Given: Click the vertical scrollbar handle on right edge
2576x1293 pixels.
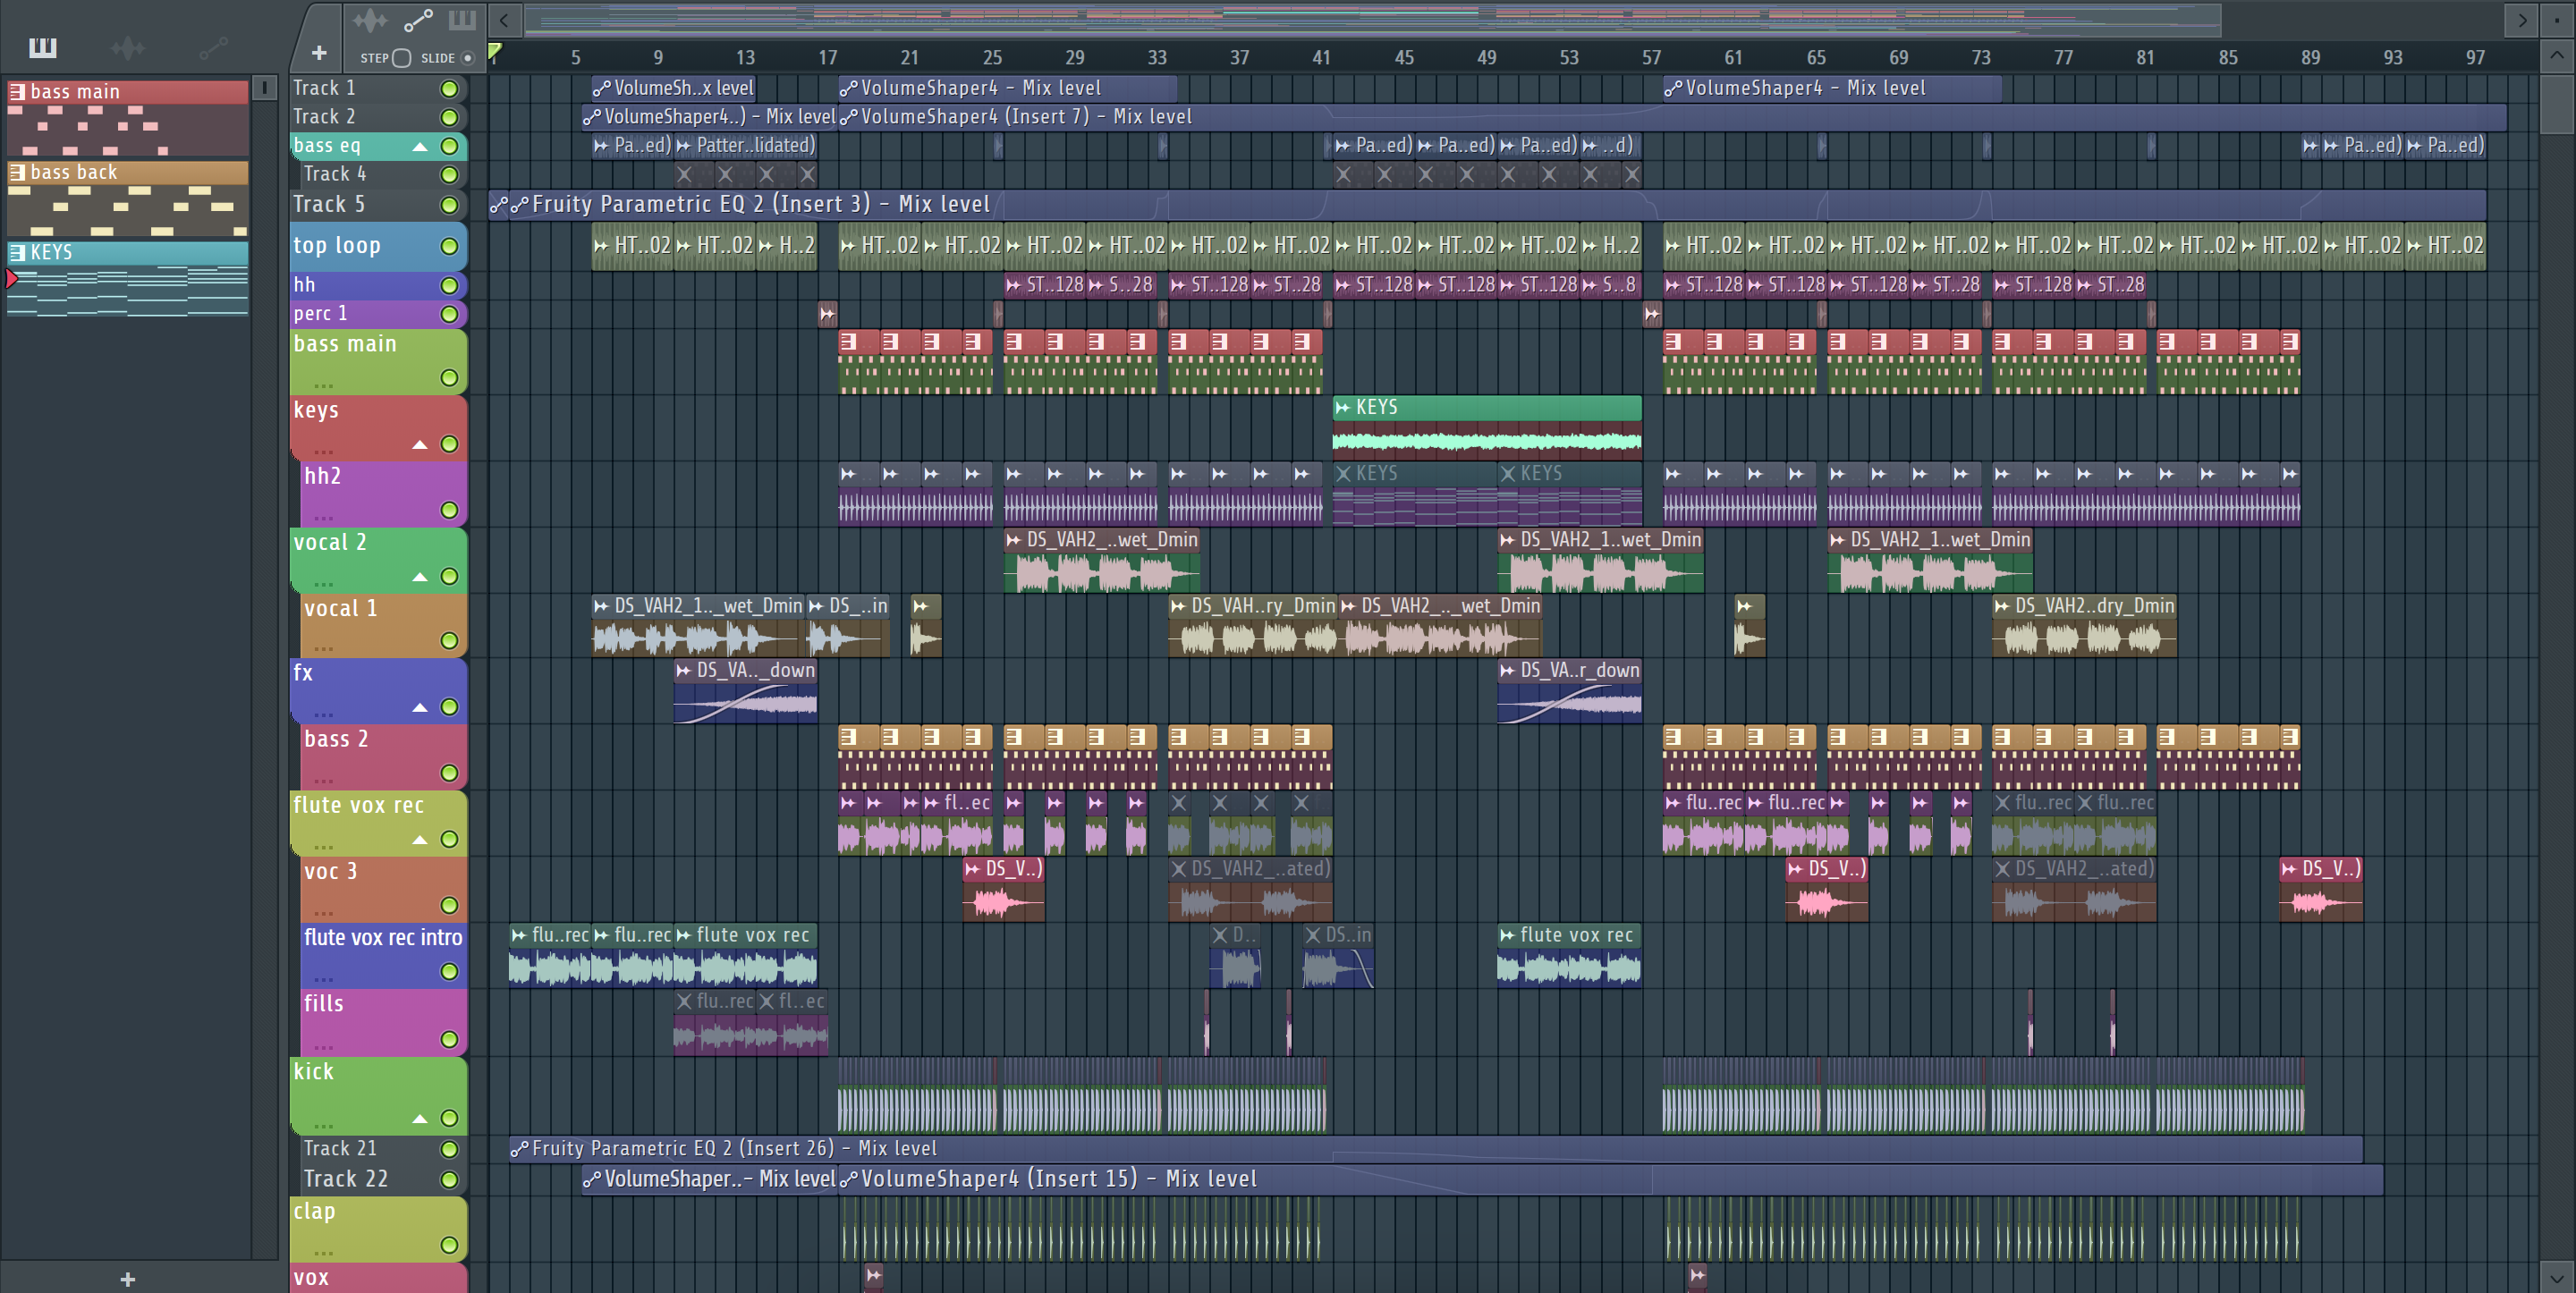Looking at the screenshot, I should point(2558,104).
